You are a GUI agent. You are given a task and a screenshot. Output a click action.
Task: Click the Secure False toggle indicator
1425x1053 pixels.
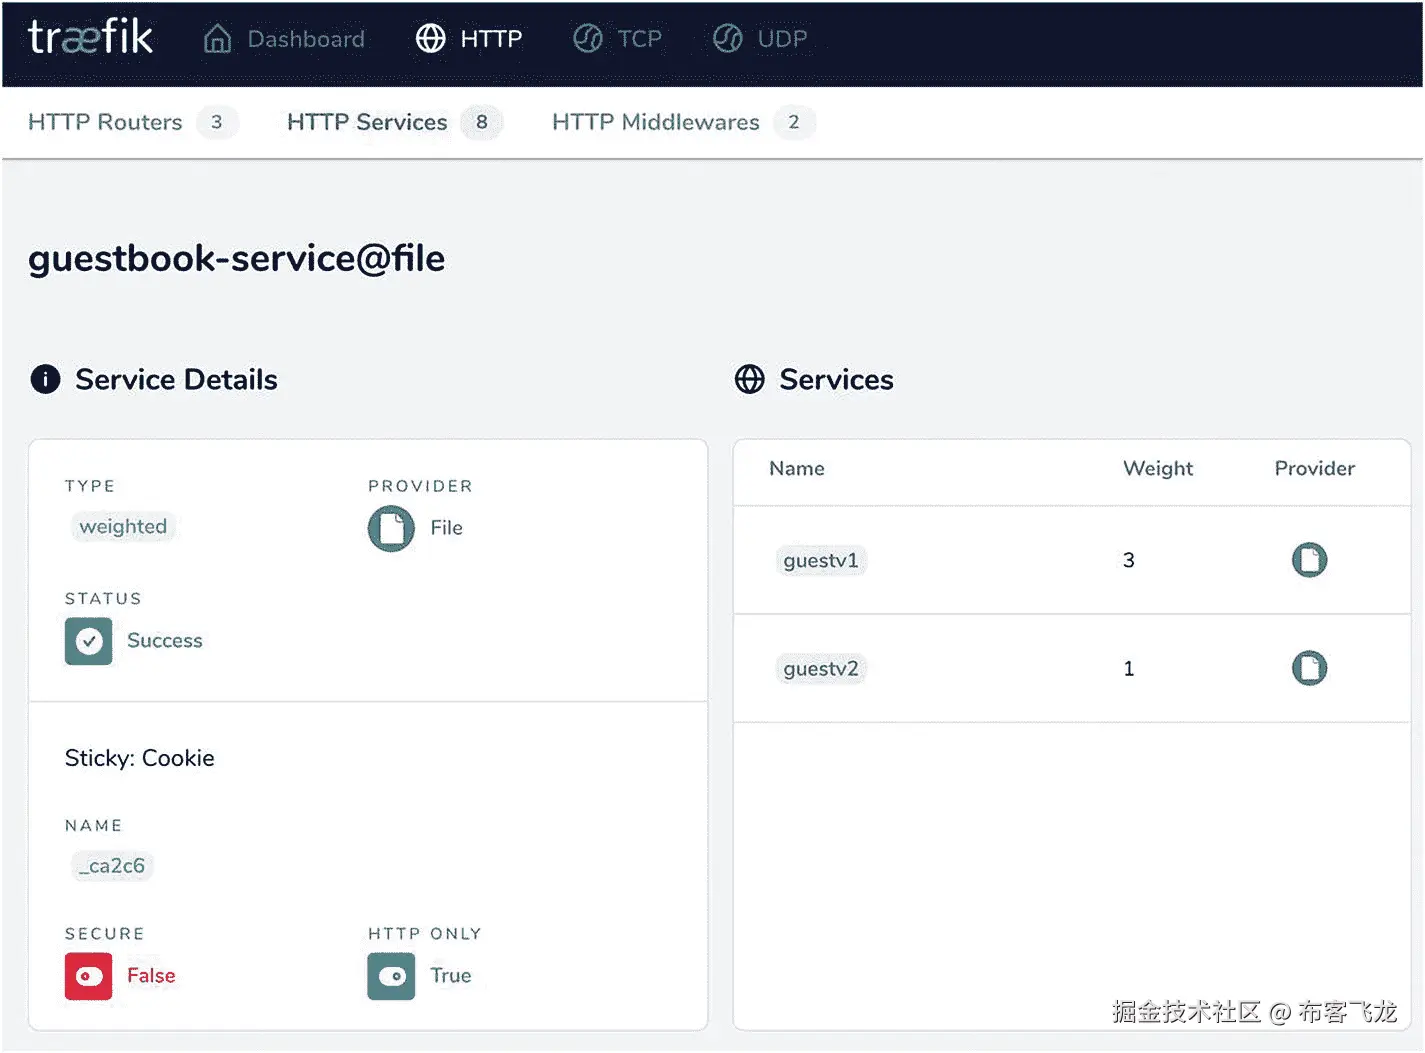[89, 976]
